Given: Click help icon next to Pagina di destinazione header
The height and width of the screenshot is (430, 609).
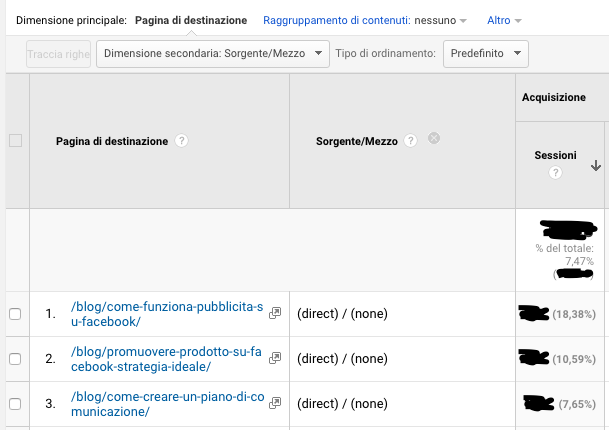Looking at the screenshot, I should point(181,142).
